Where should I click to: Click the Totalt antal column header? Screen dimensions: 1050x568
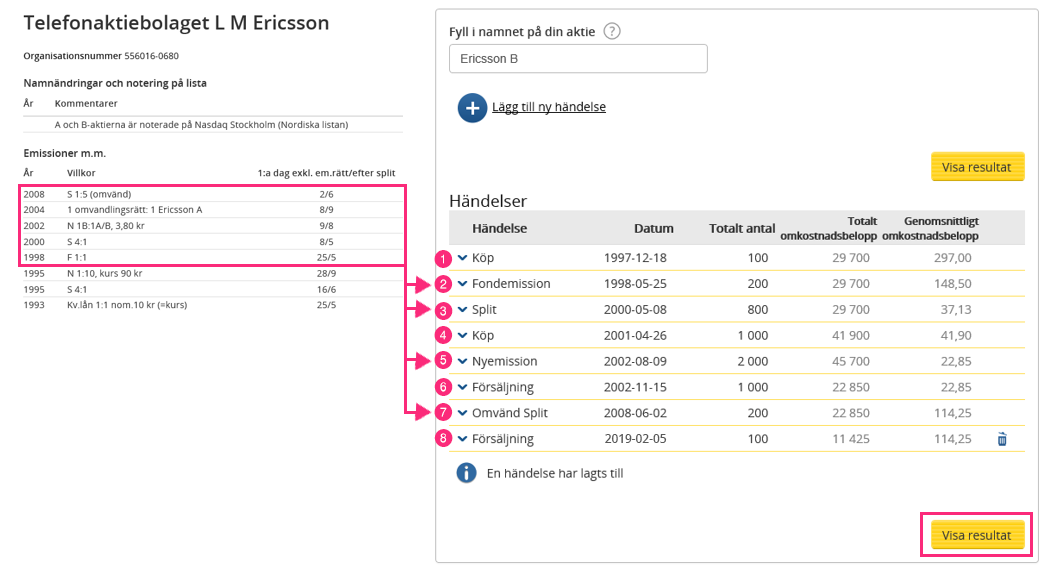tap(742, 228)
